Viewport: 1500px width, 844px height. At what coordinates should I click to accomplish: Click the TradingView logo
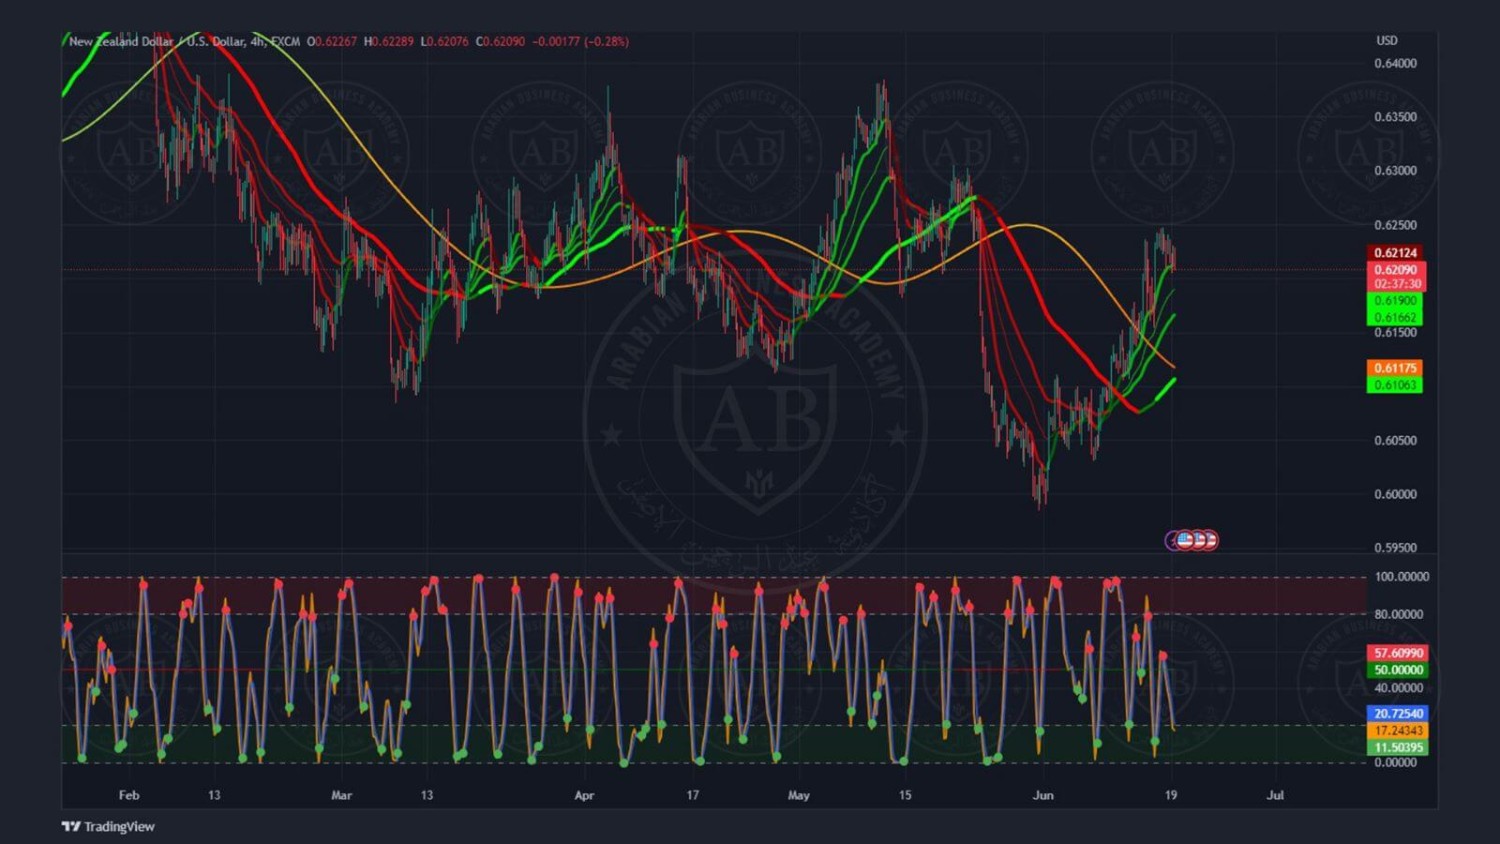tap(108, 826)
